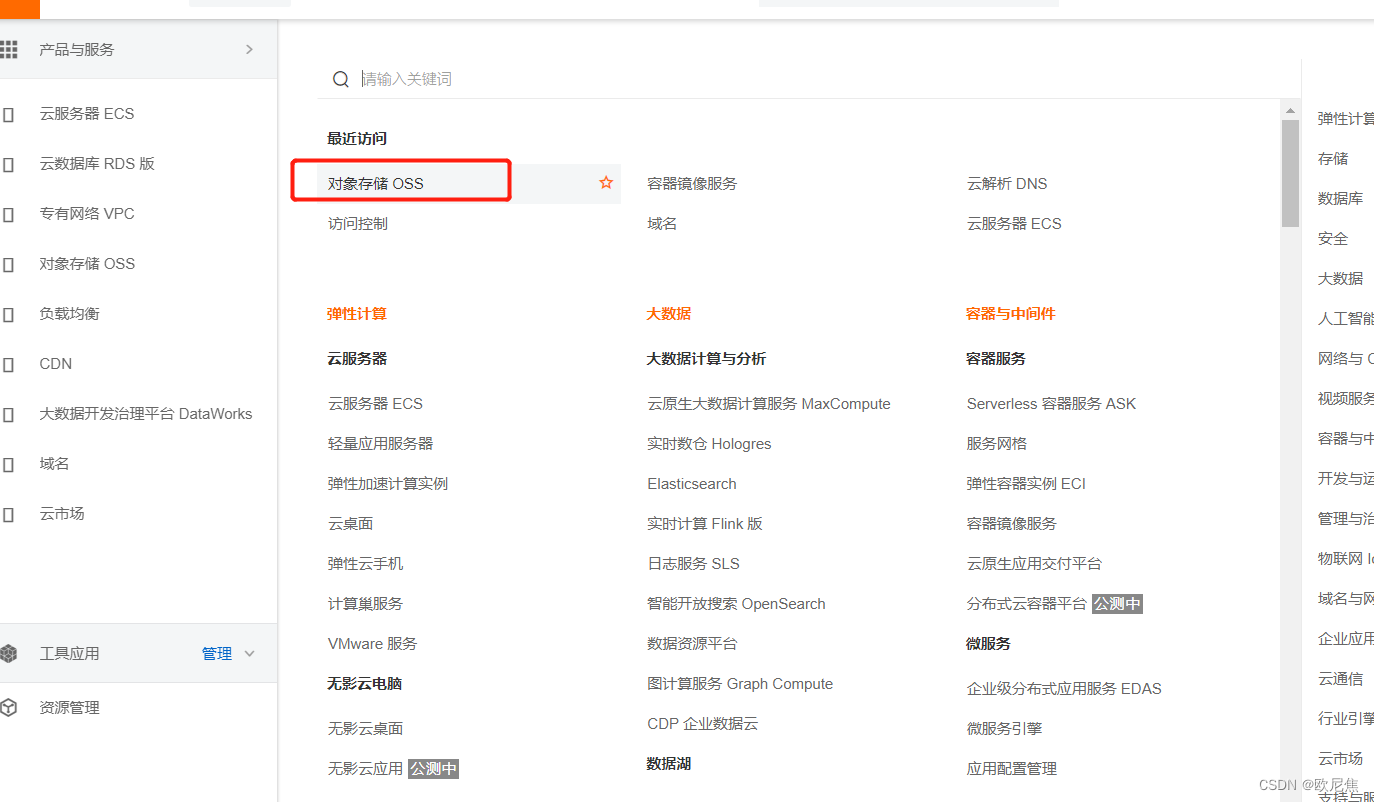This screenshot has width=1374, height=802.
Task: Click the icon beside 云市场 in sidebar
Action: pyautogui.click(x=9, y=514)
